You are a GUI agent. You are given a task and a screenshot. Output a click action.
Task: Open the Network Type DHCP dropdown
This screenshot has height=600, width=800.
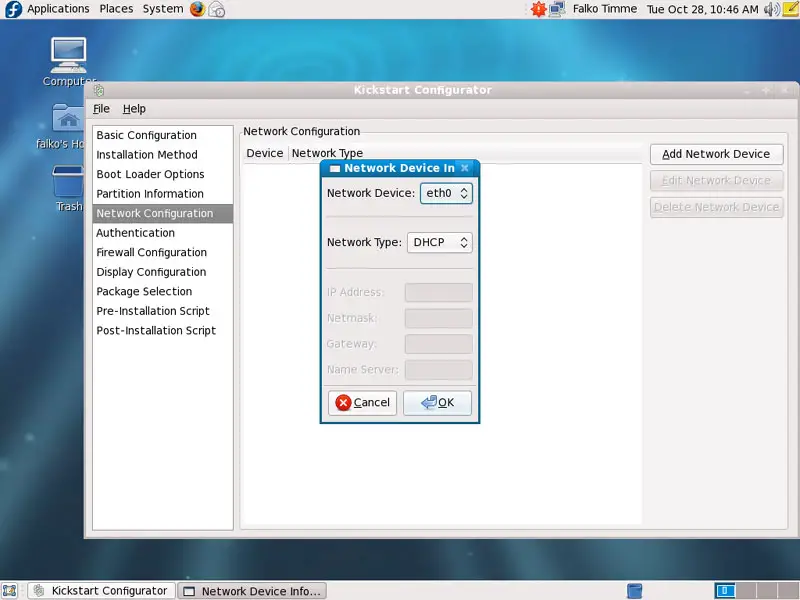(x=440, y=242)
